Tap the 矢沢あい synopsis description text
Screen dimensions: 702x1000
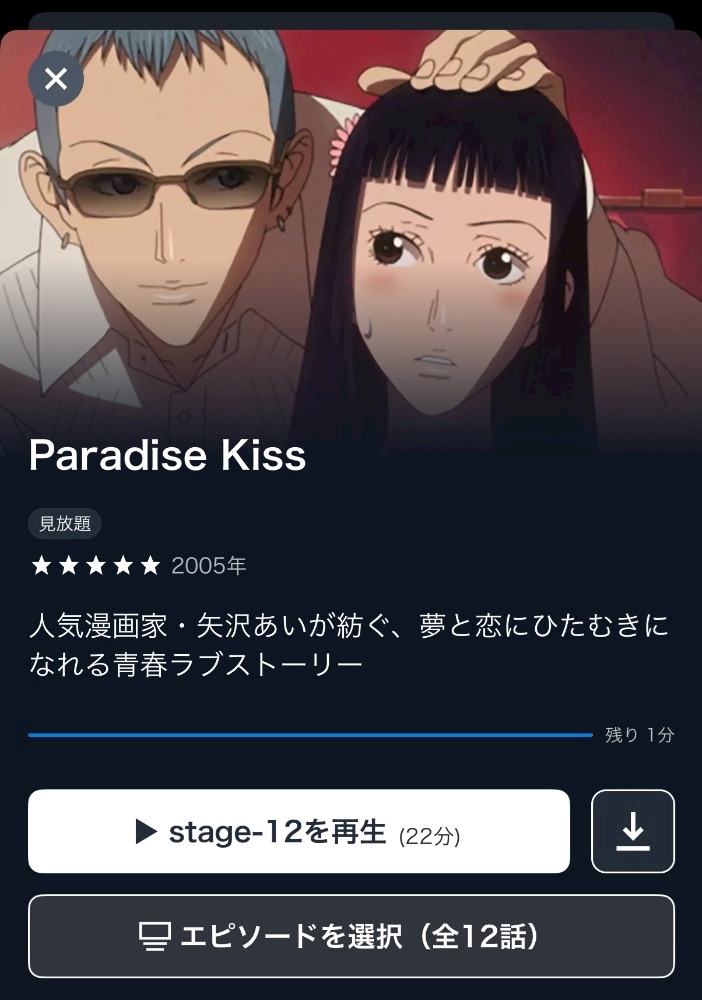click(349, 645)
